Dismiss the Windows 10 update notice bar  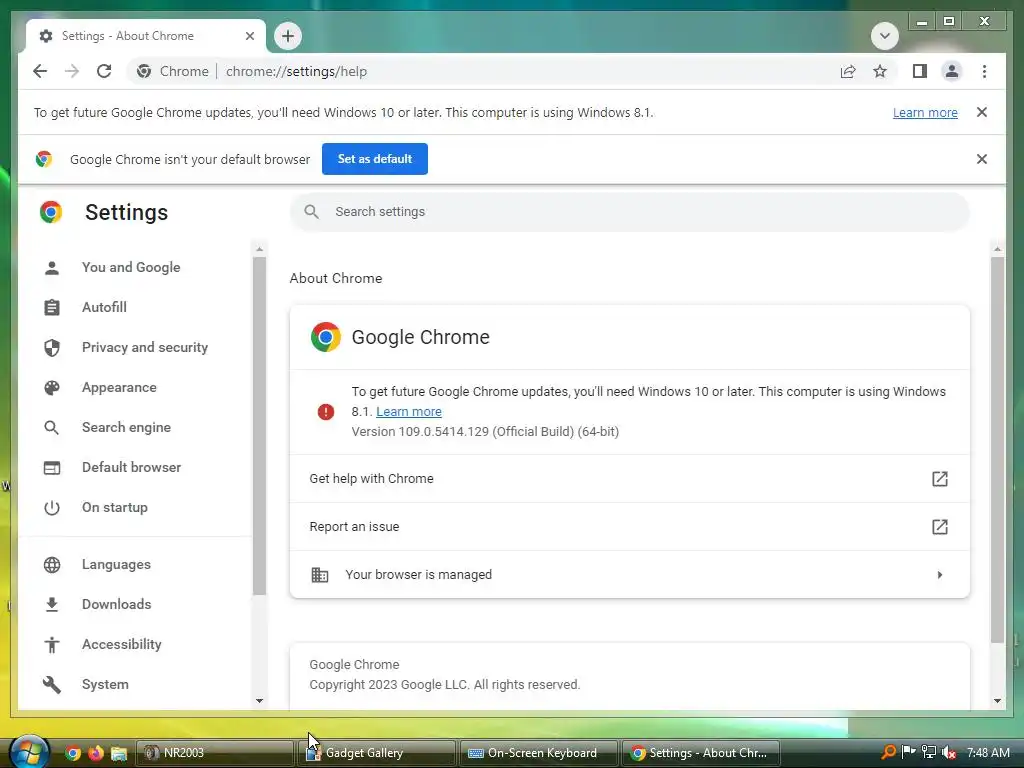pyautogui.click(x=982, y=112)
